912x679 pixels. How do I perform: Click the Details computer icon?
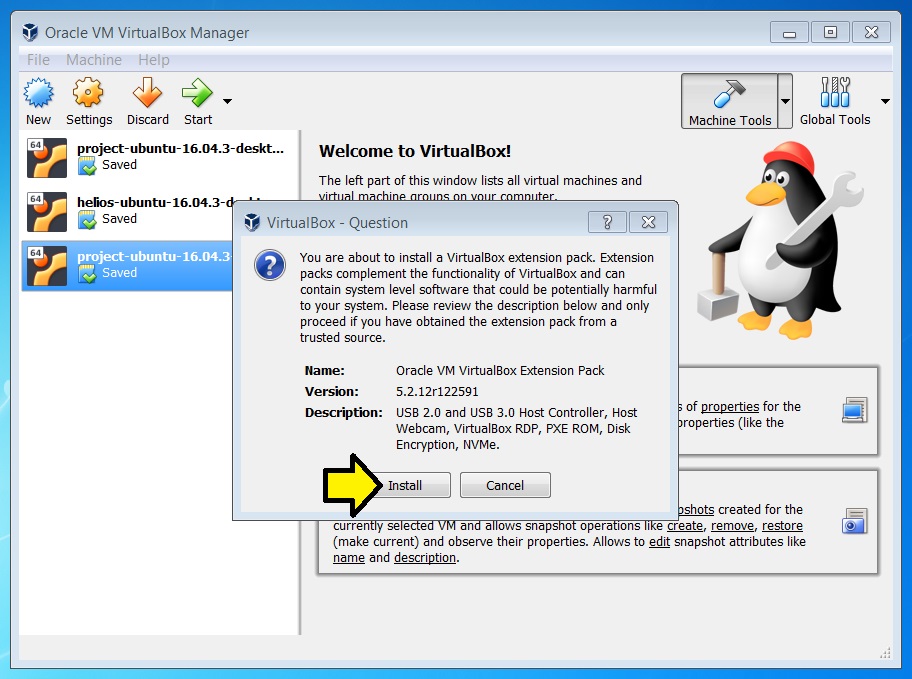pyautogui.click(x=854, y=410)
